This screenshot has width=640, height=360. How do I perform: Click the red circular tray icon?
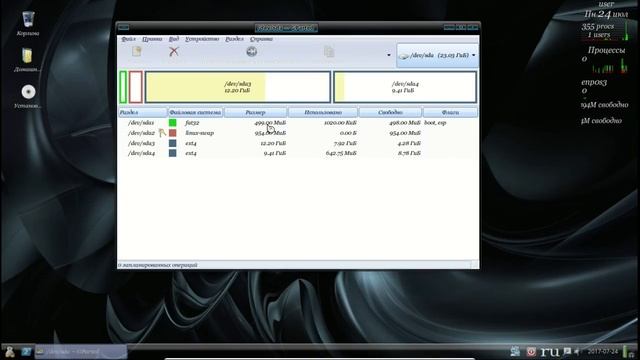click(531, 351)
